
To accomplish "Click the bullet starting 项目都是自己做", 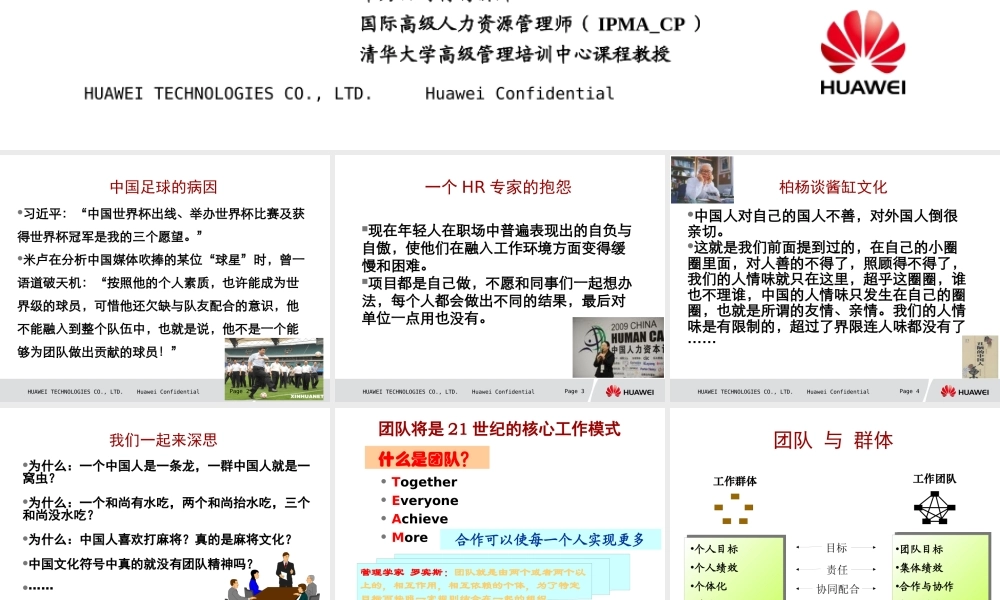I will pyautogui.click(x=497, y=300).
